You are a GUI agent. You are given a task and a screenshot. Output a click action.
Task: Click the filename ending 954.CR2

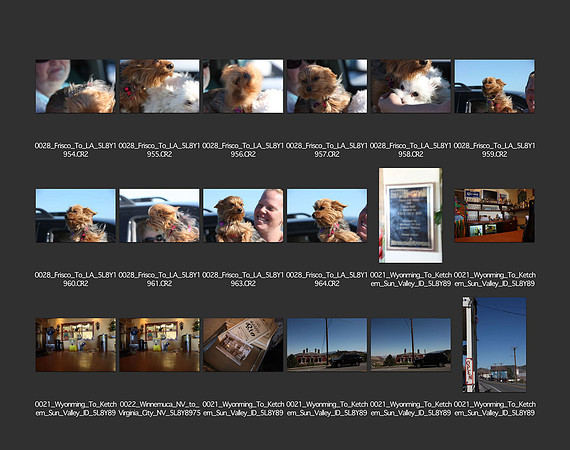click(76, 150)
